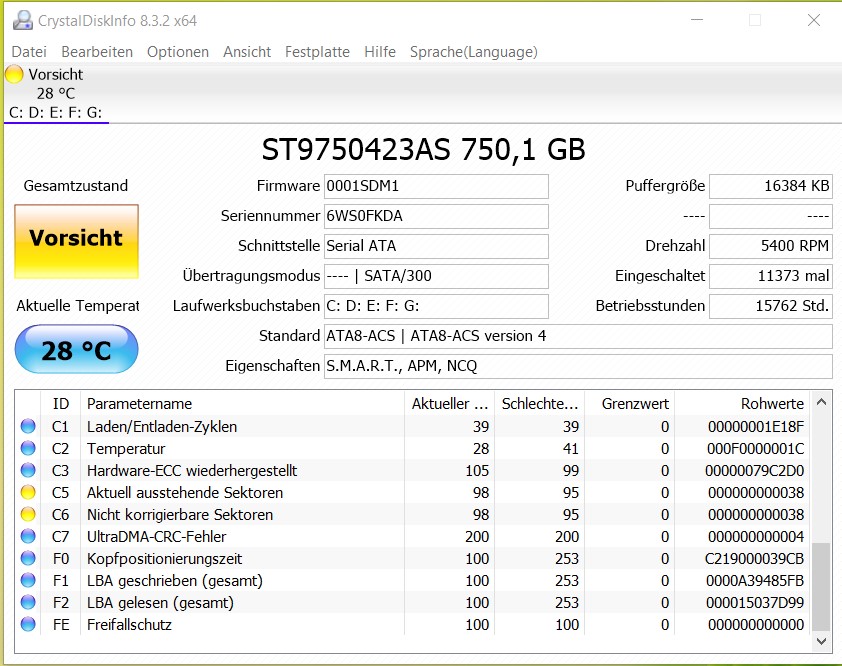Open the Optionen menu

(178, 52)
